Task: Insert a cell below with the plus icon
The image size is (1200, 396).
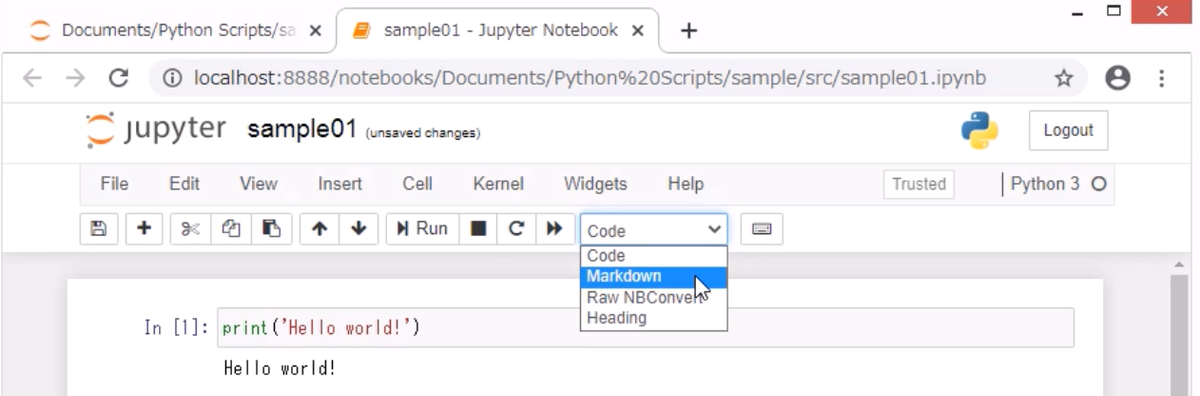Action: [144, 229]
